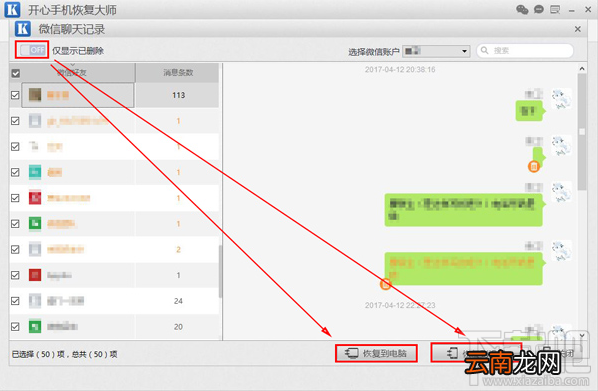Select the long green bubble with dark text
598x391 pixels.
(464, 210)
